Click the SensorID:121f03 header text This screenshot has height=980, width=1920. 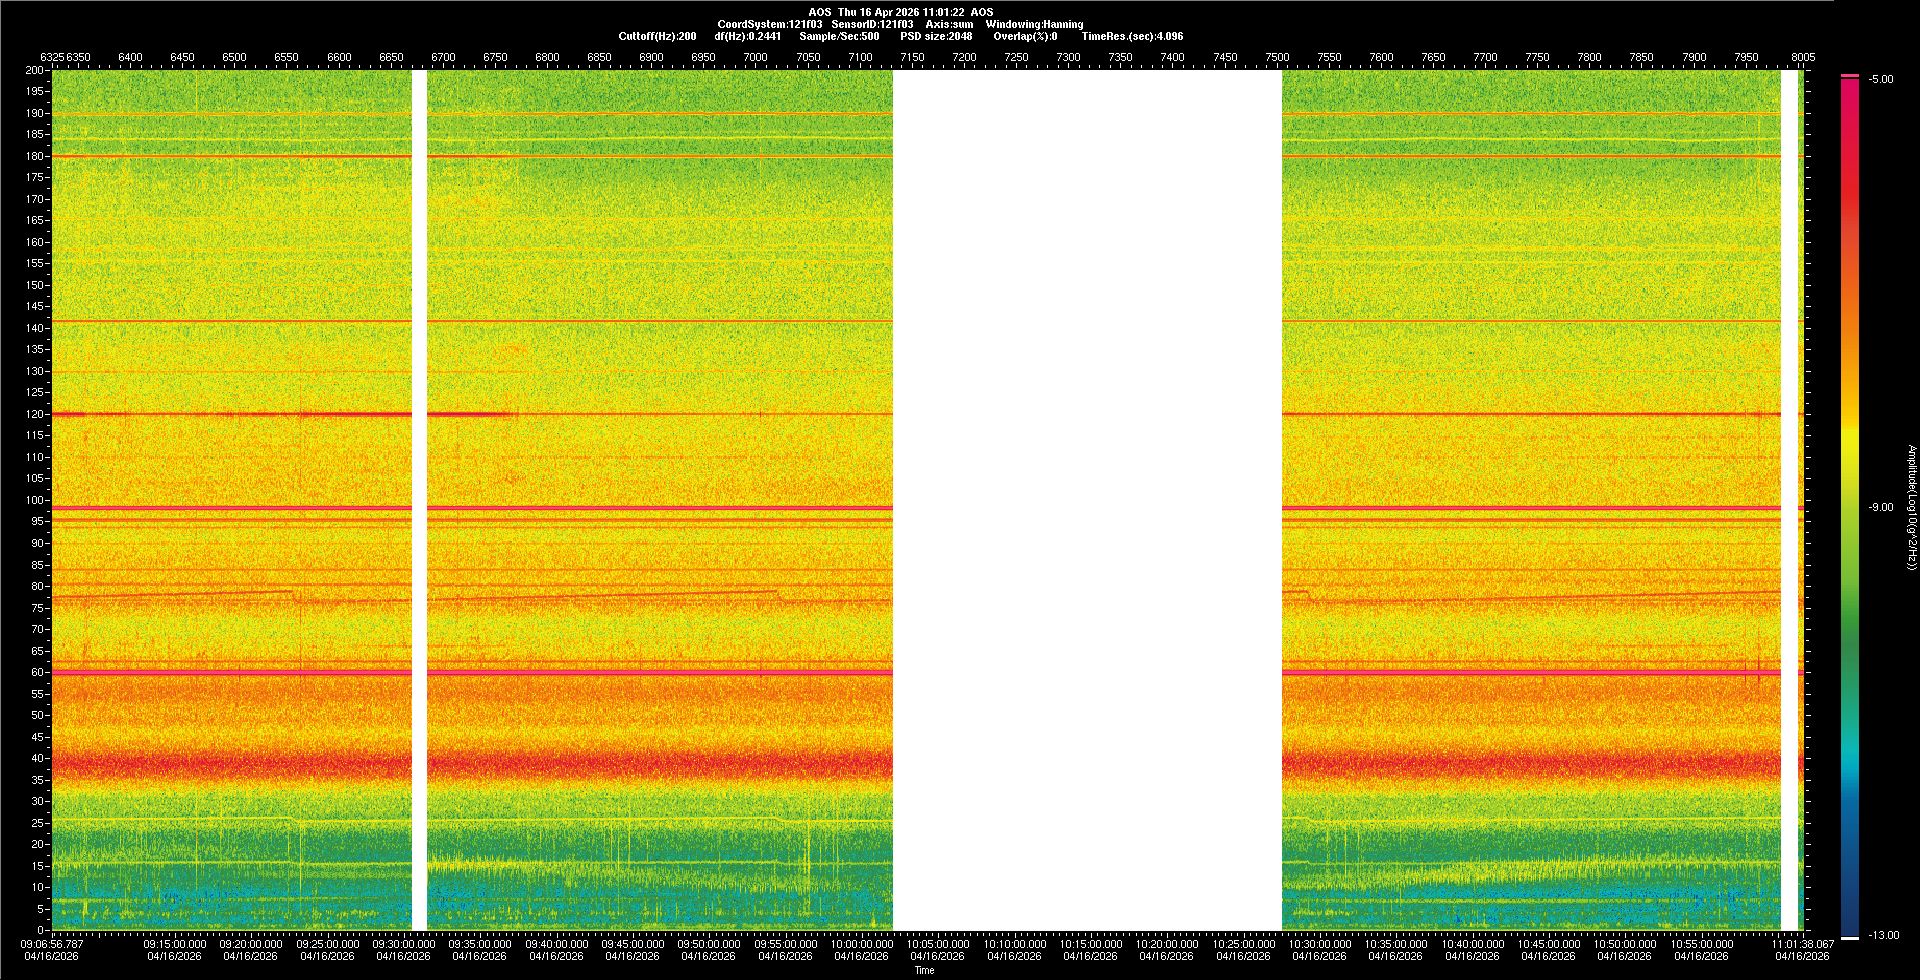872,24
